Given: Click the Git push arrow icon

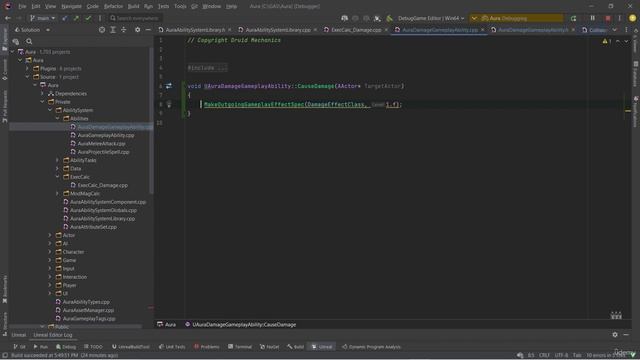Looking at the screenshot, I should point(76,18).
